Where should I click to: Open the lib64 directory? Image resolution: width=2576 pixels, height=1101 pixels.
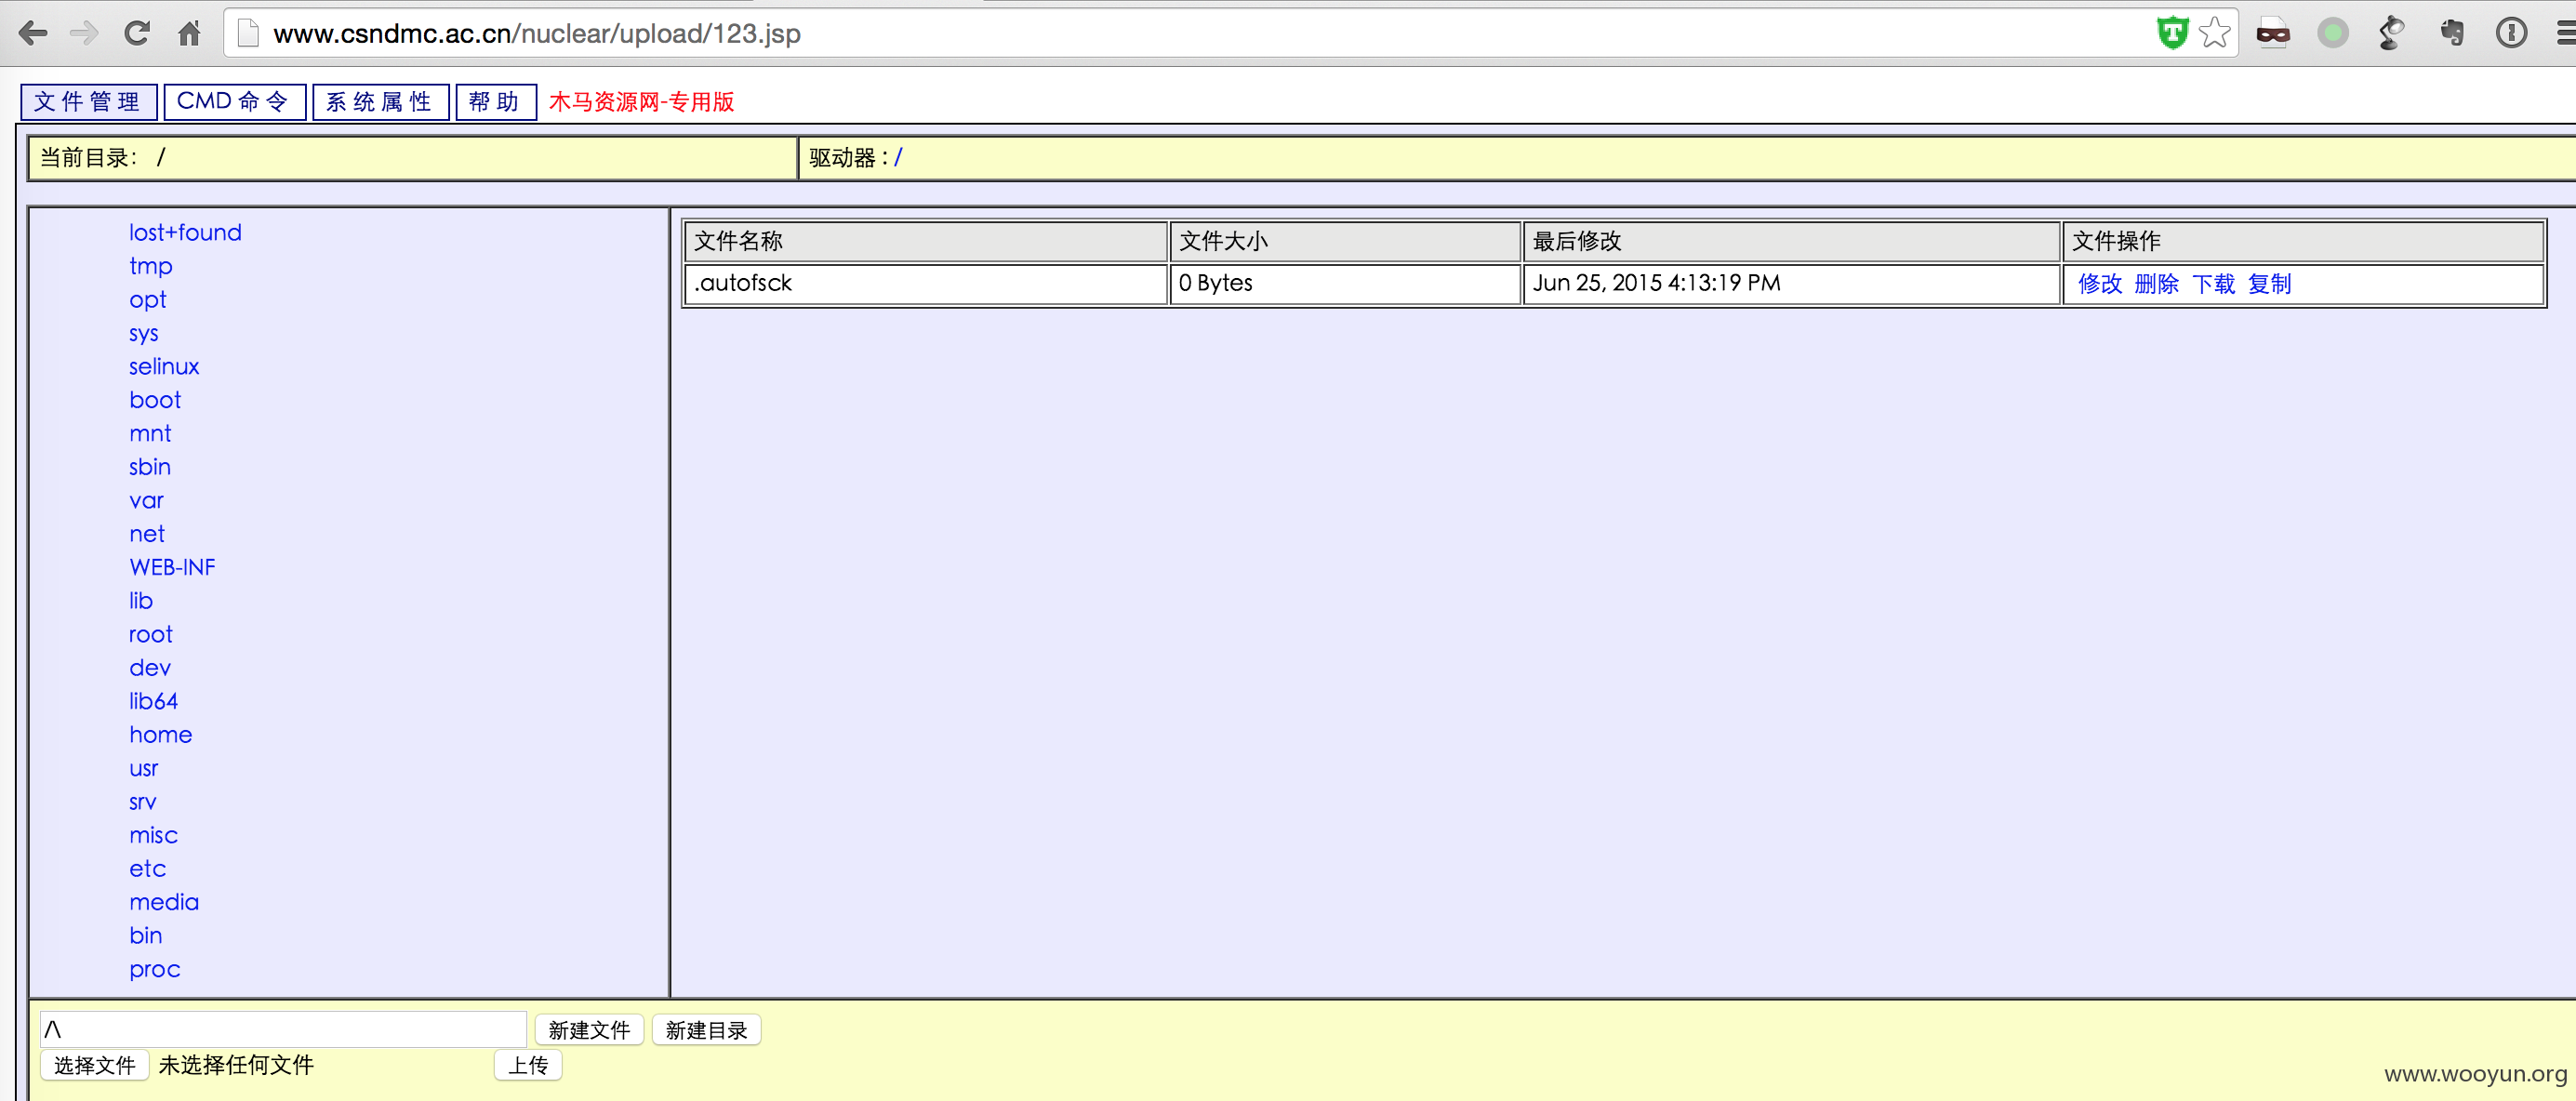153,702
